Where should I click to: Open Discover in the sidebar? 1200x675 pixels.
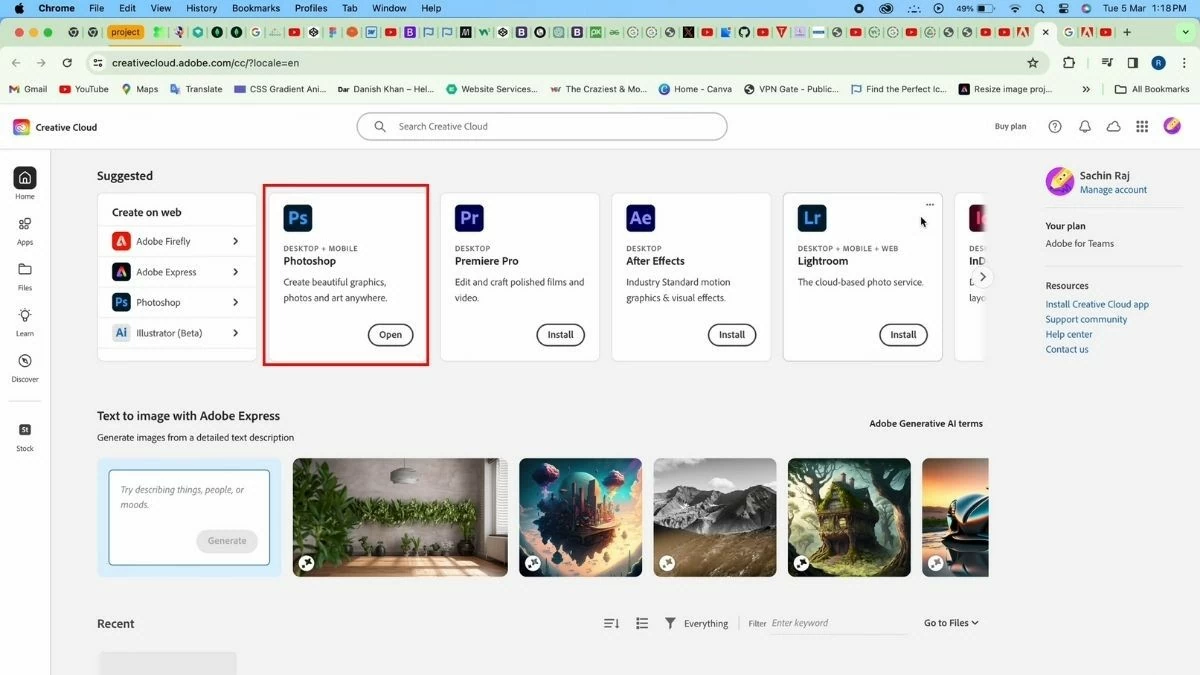pyautogui.click(x=24, y=366)
